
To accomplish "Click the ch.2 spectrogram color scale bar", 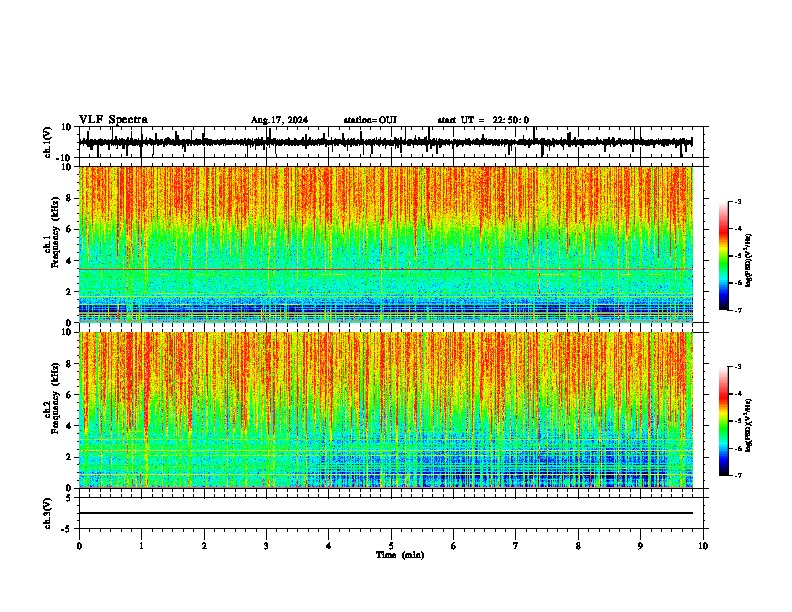I will tap(724, 421).
